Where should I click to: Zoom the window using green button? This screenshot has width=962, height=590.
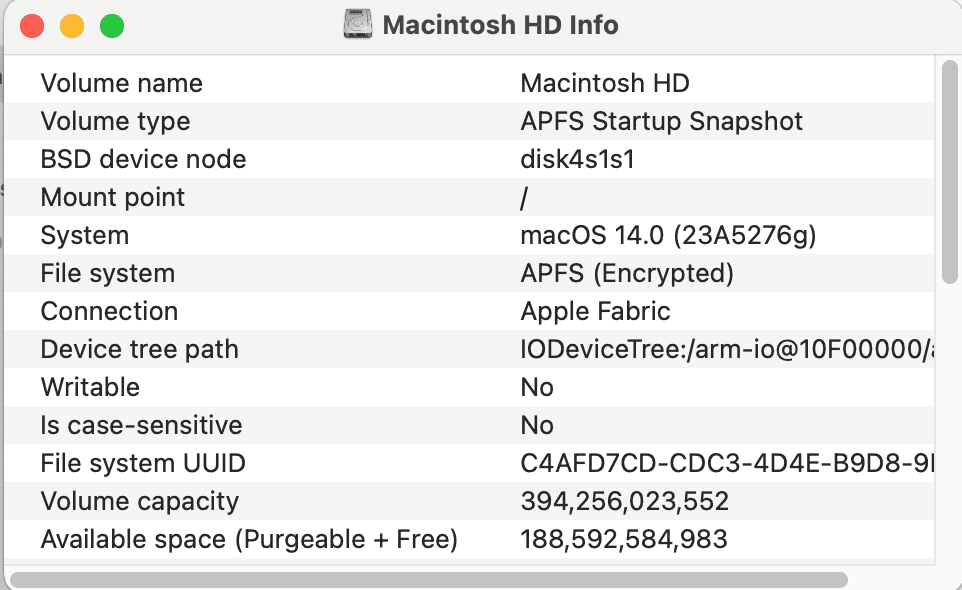click(112, 26)
